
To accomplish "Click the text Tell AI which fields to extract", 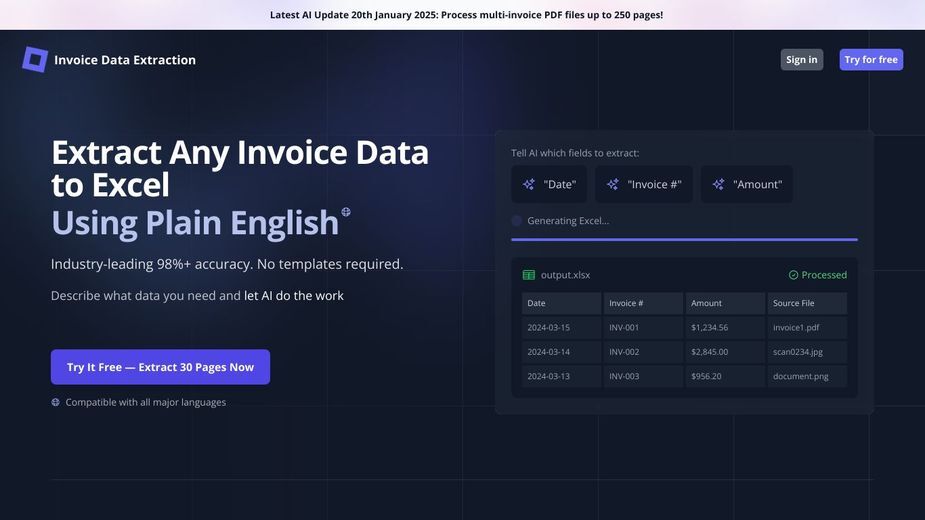I will [x=575, y=153].
